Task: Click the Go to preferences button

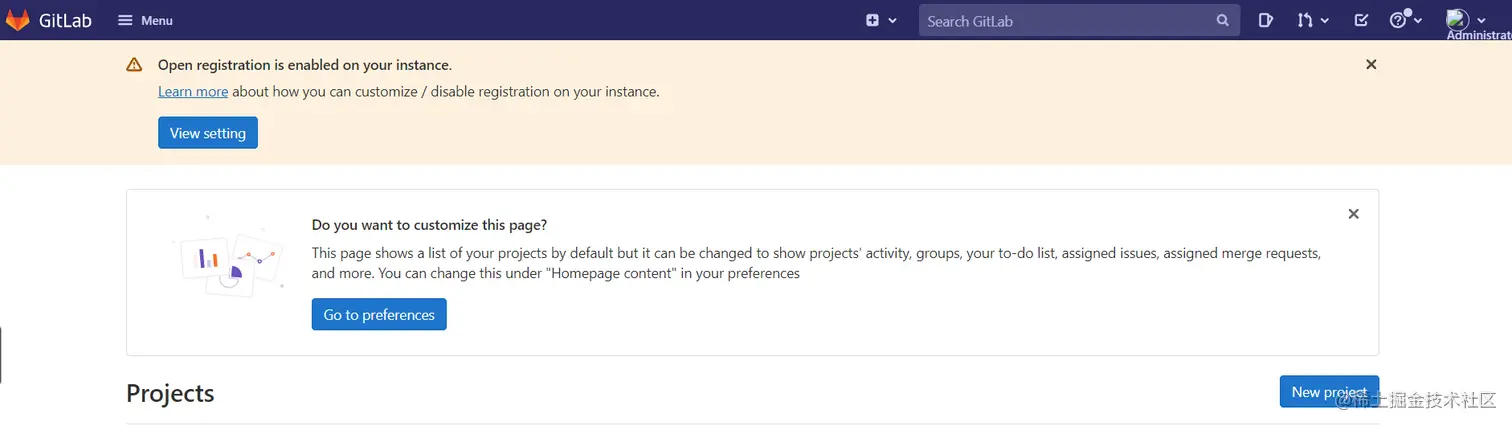Action: click(379, 314)
